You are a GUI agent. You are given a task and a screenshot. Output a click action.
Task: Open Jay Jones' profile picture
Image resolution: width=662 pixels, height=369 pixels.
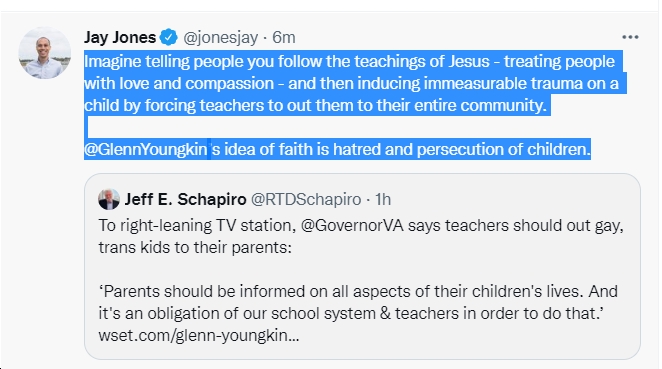coord(44,53)
